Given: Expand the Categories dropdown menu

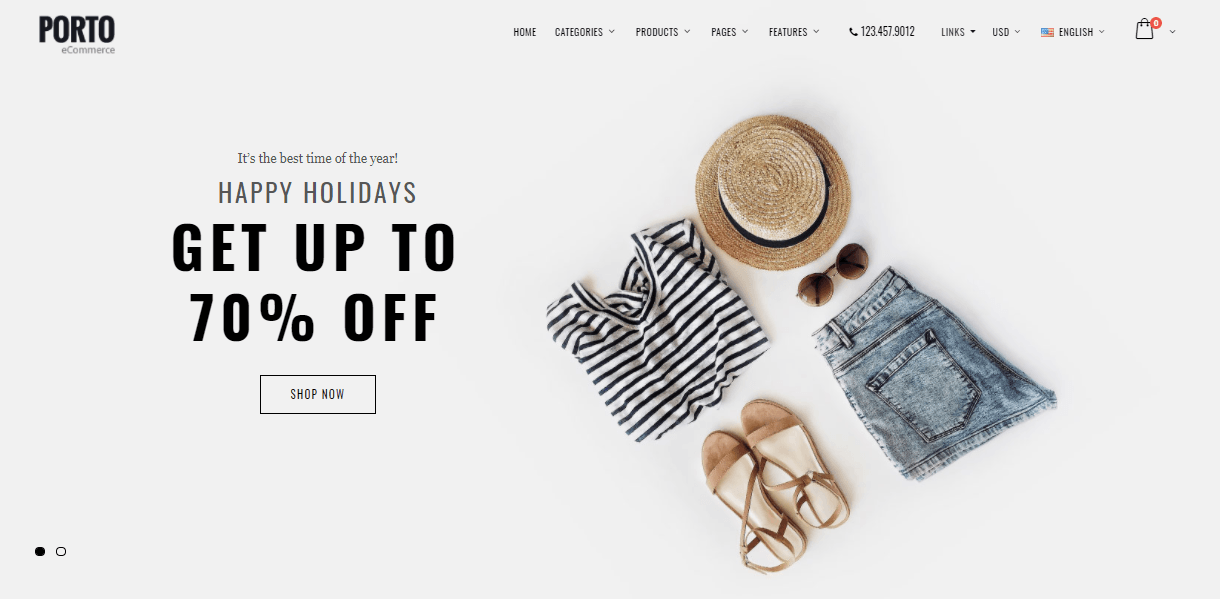Looking at the screenshot, I should pyautogui.click(x=585, y=32).
